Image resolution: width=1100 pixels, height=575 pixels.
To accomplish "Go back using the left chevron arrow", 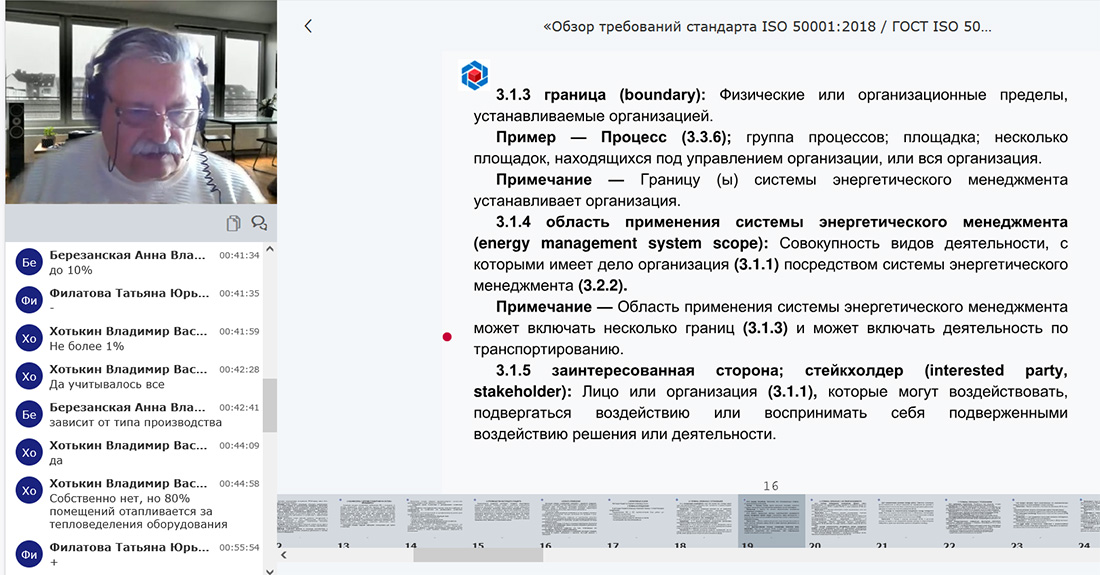I will coord(308,27).
